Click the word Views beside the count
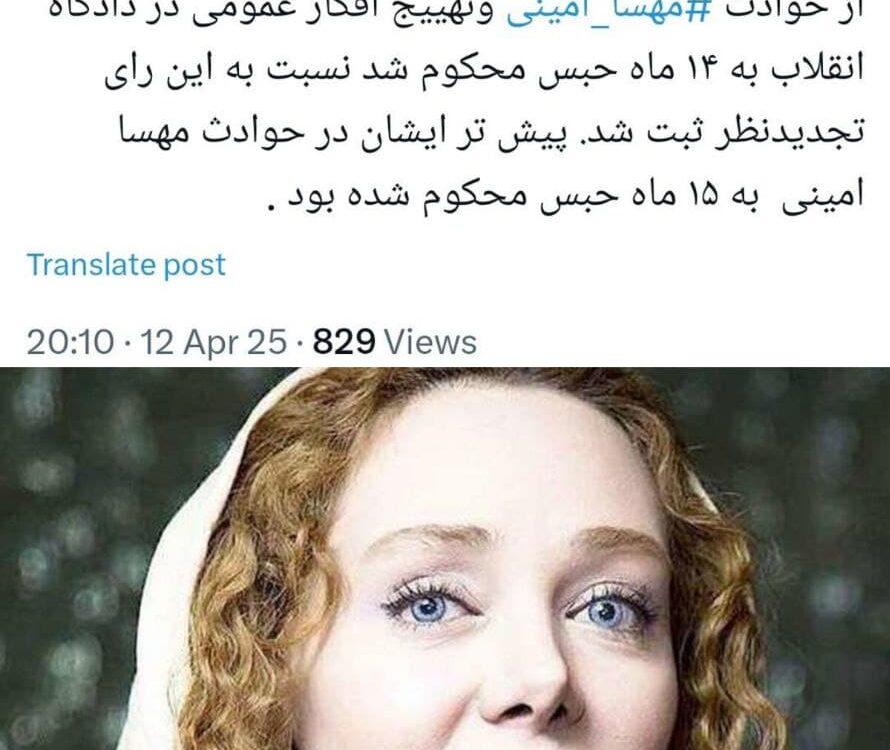Screen dimensions: 890x750 coord(431,342)
